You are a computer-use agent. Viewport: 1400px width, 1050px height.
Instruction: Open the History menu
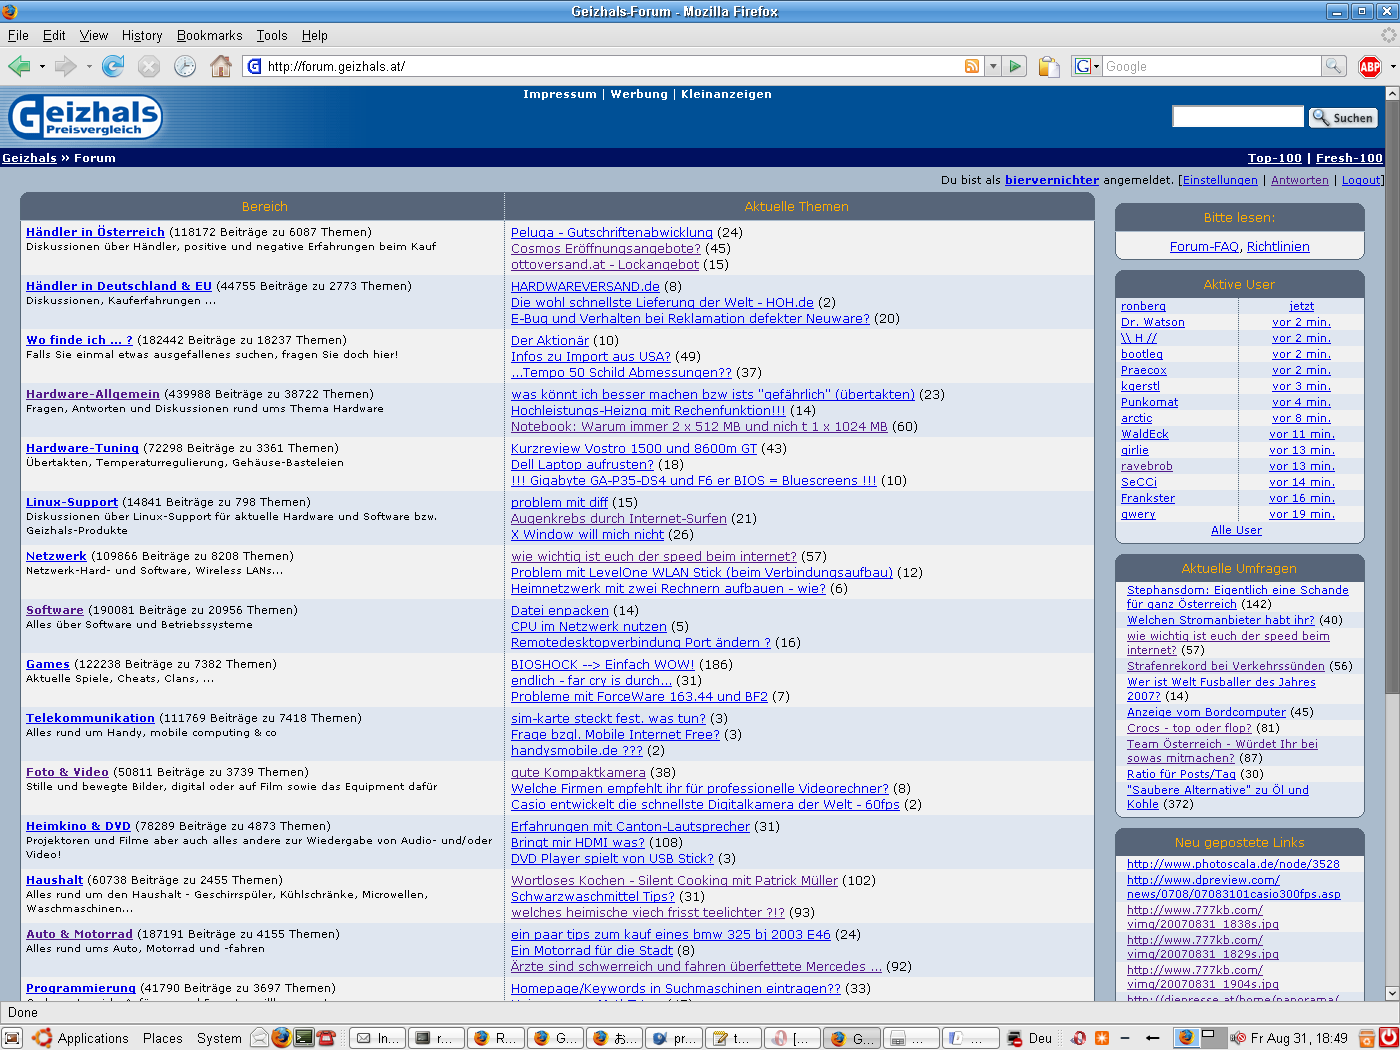click(x=142, y=35)
